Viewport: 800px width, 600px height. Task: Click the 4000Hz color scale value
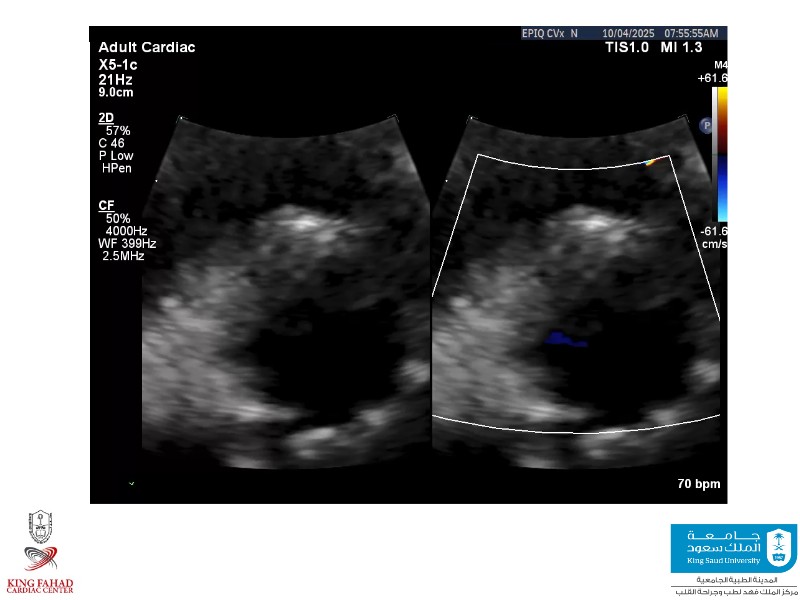(127, 231)
